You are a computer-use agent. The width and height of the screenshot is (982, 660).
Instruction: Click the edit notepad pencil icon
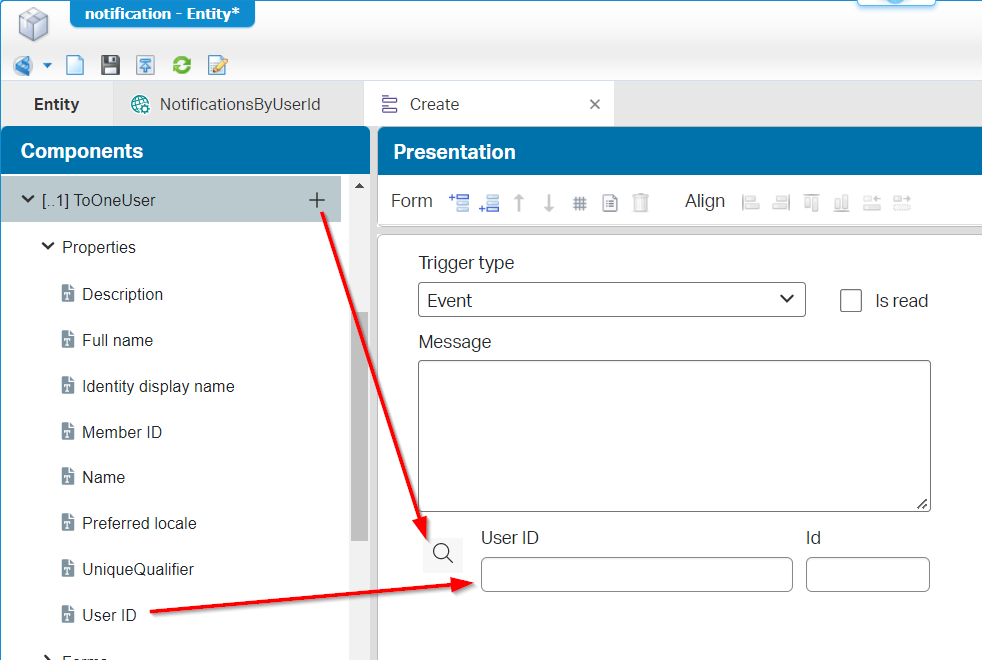coord(217,66)
